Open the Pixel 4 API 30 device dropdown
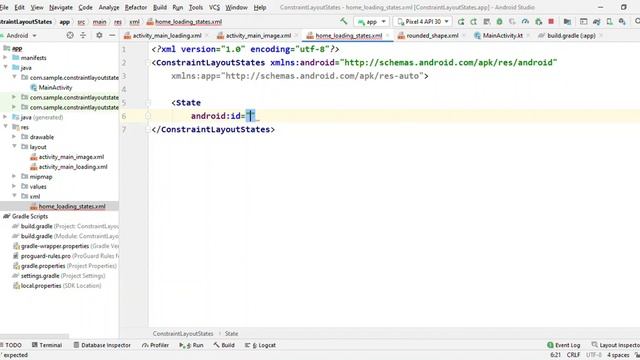This screenshot has height=360, width=640. pos(423,22)
